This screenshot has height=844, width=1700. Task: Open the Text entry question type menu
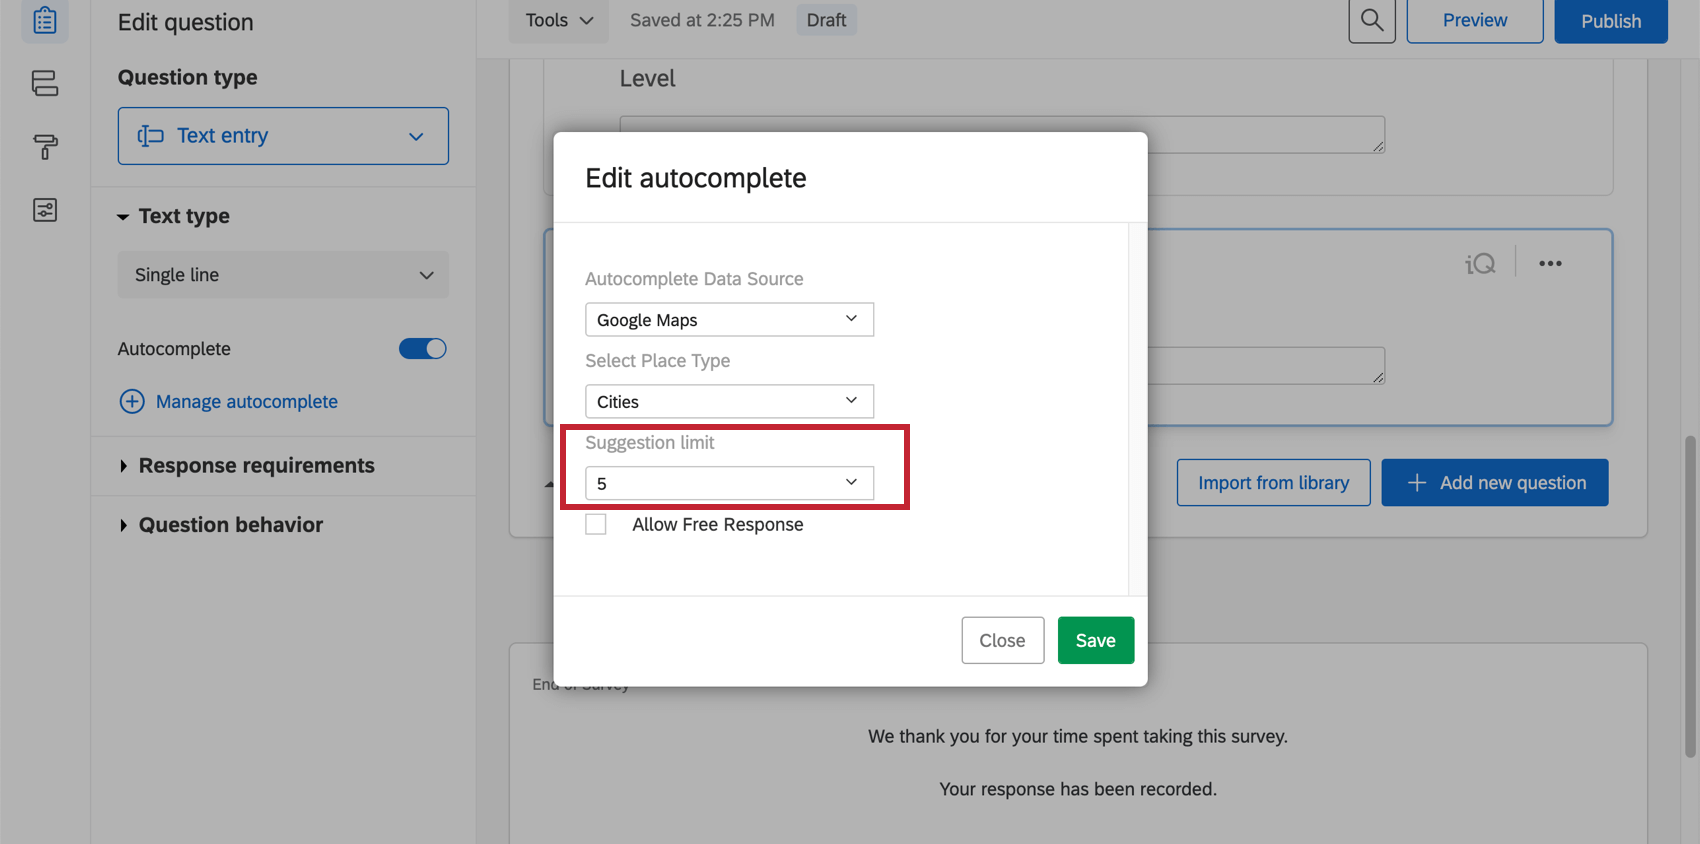point(283,136)
